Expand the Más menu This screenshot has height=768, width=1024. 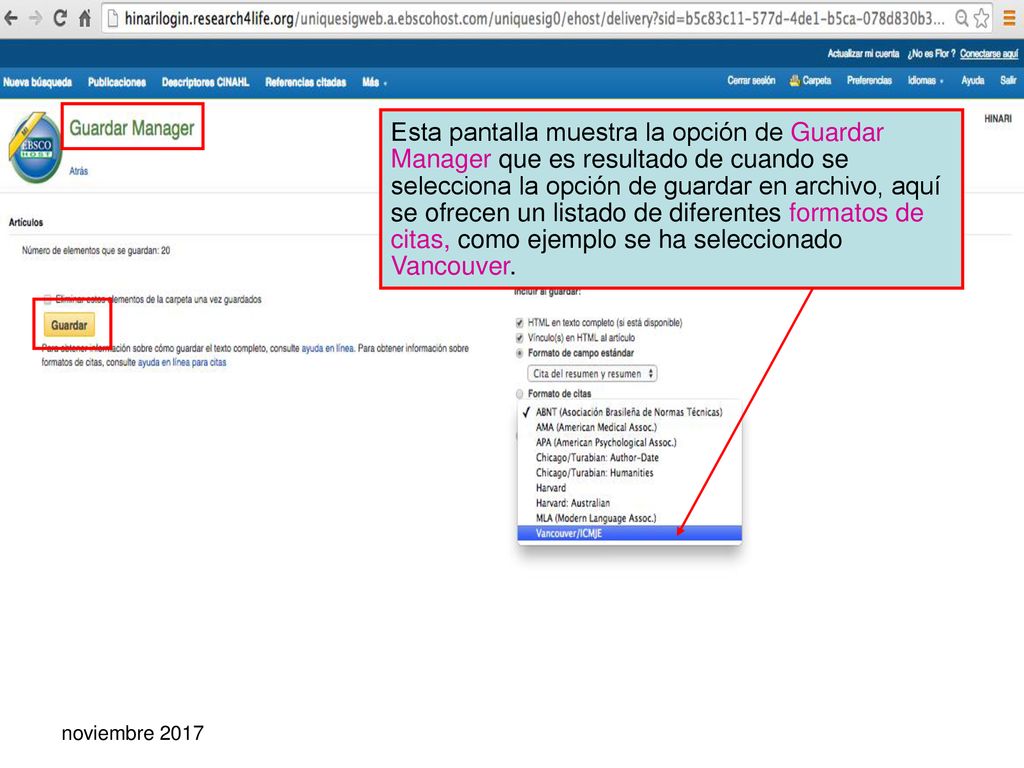374,82
